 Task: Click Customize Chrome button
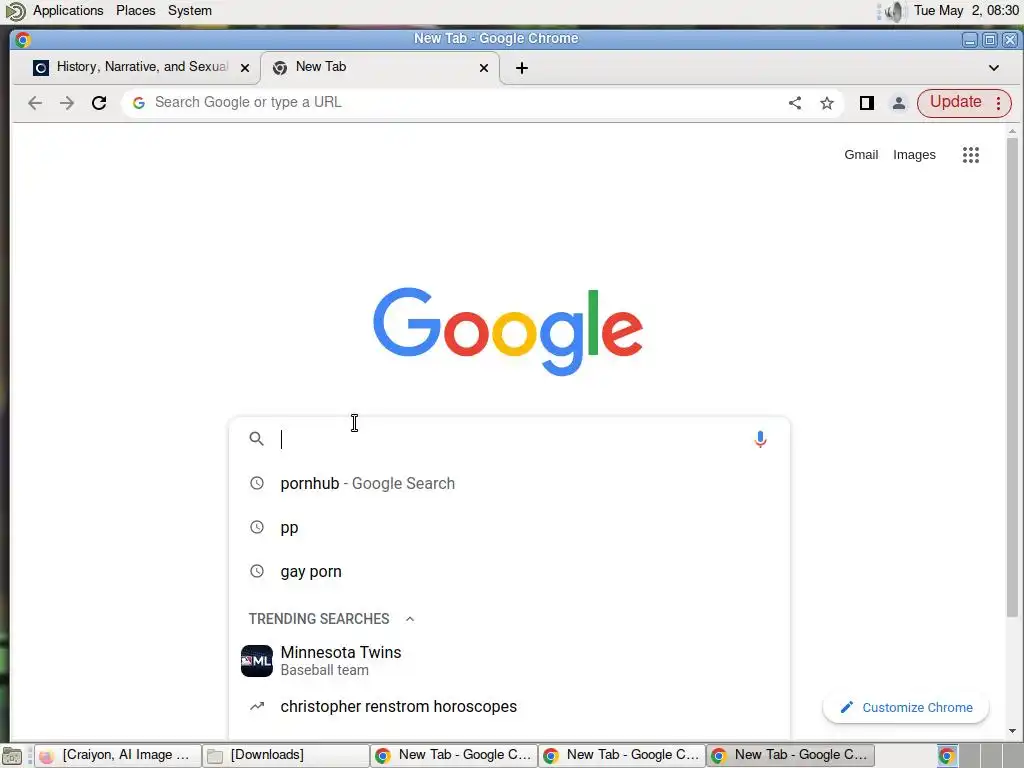[x=906, y=707]
